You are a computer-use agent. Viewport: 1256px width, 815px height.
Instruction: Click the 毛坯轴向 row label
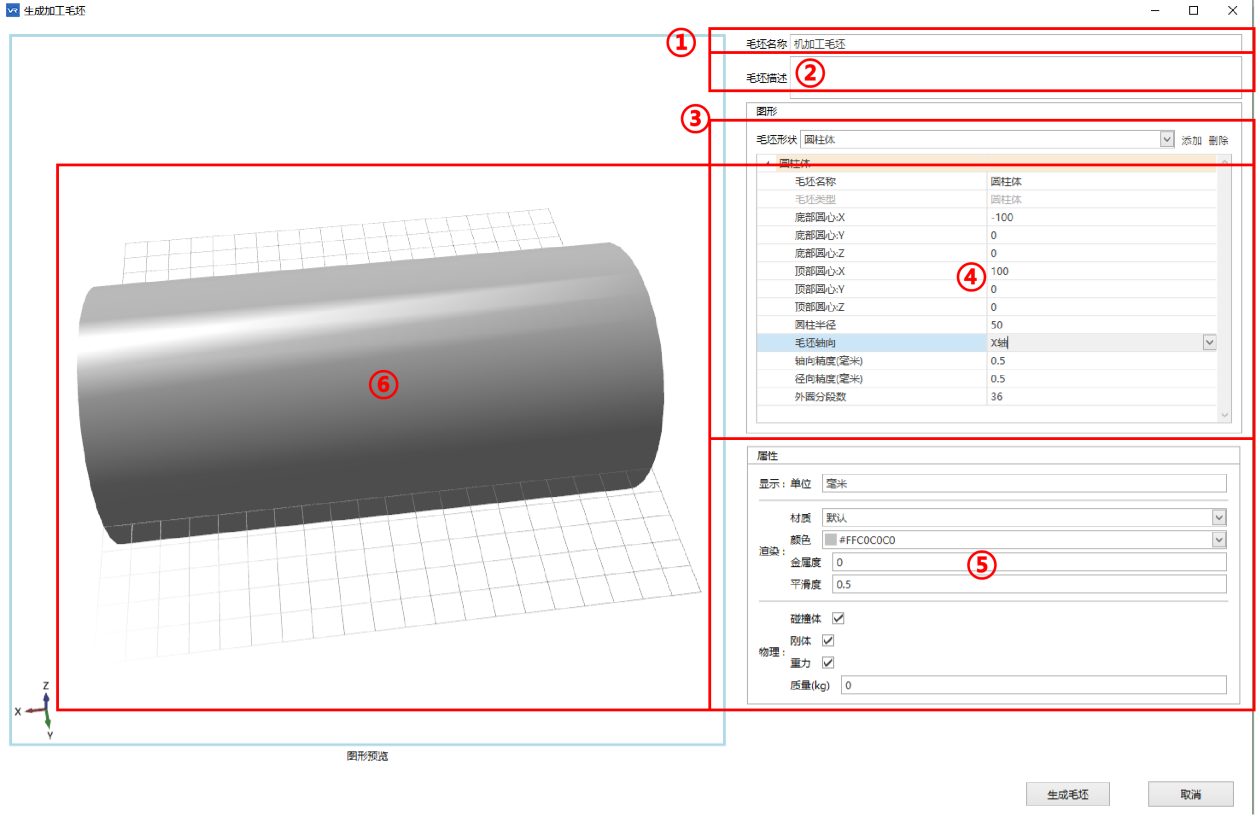[815, 343]
